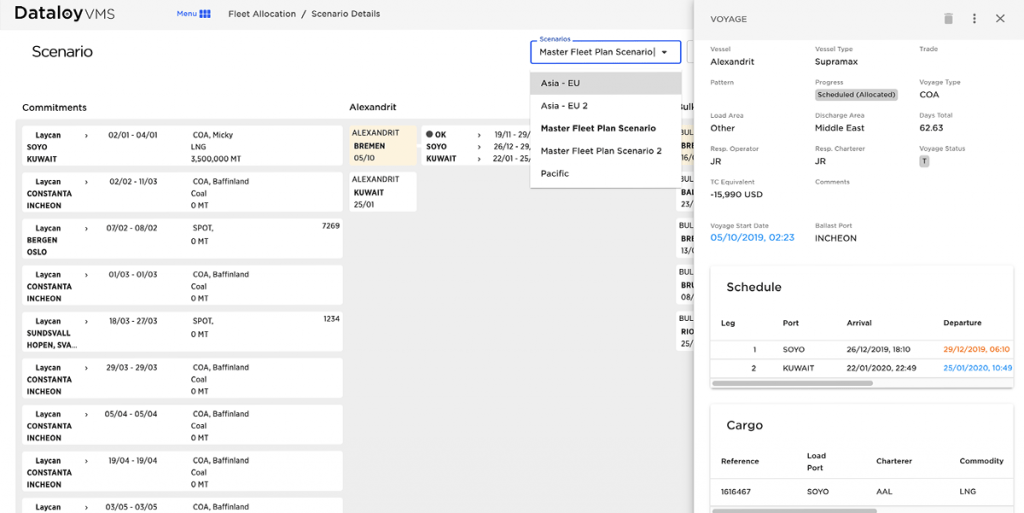Open the voyage more options menu
Viewport: 1024px width, 513px height.
(x=974, y=18)
